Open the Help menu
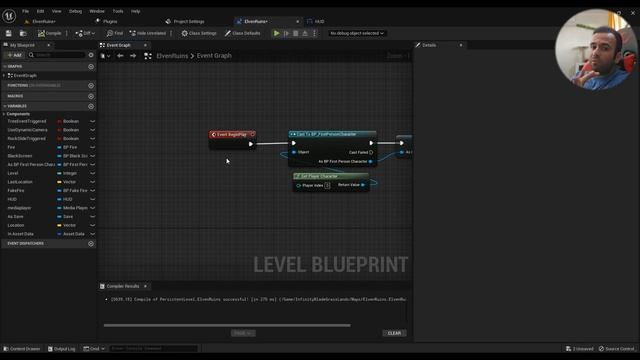The image size is (640, 360). click(136, 11)
